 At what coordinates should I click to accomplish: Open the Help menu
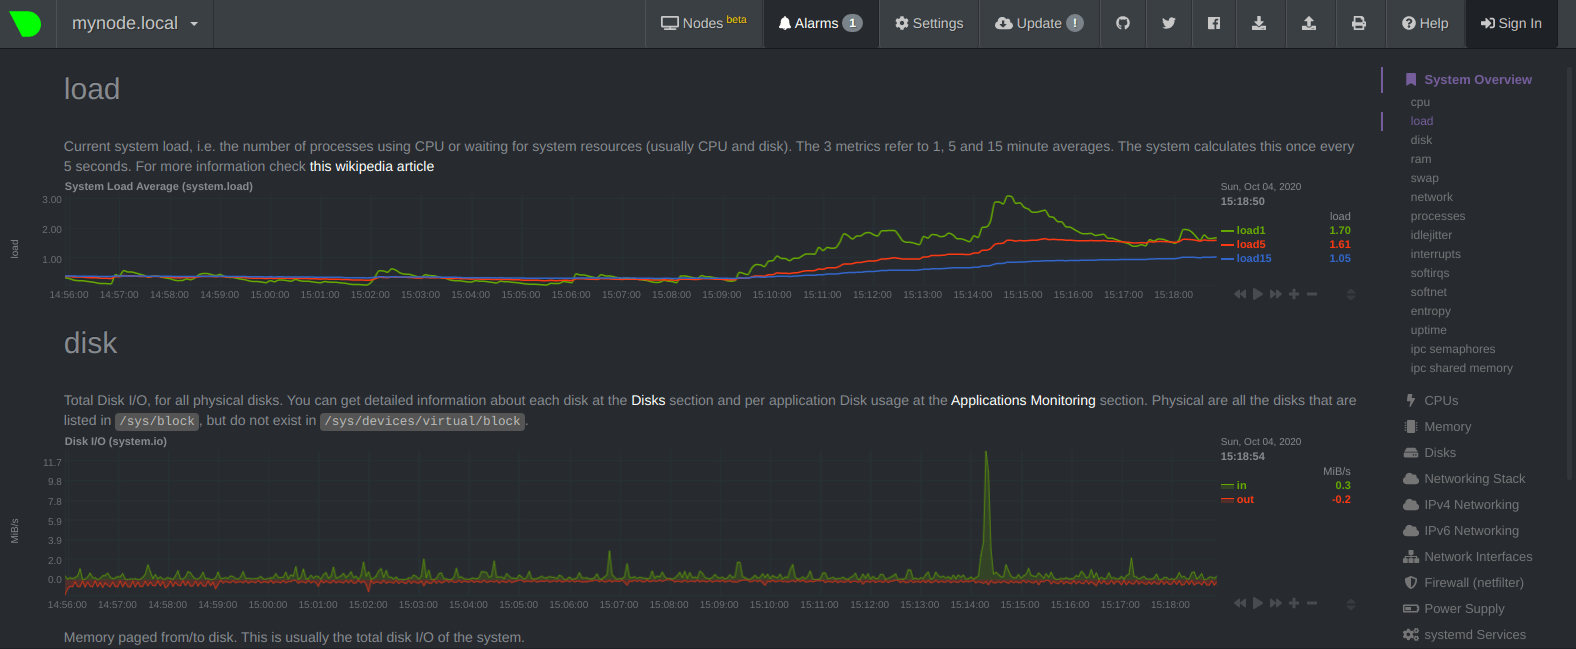click(x=1425, y=23)
